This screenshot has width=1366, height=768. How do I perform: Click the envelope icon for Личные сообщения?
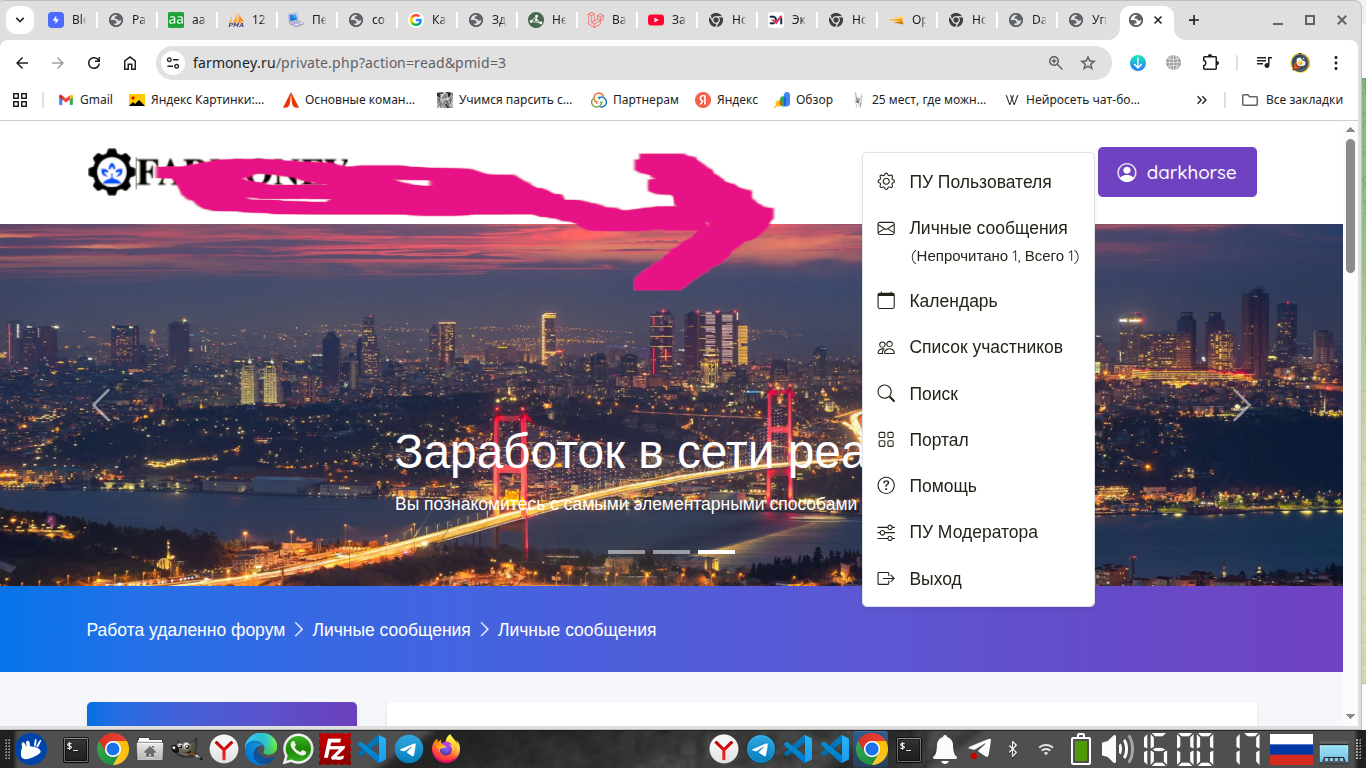pyautogui.click(x=886, y=228)
